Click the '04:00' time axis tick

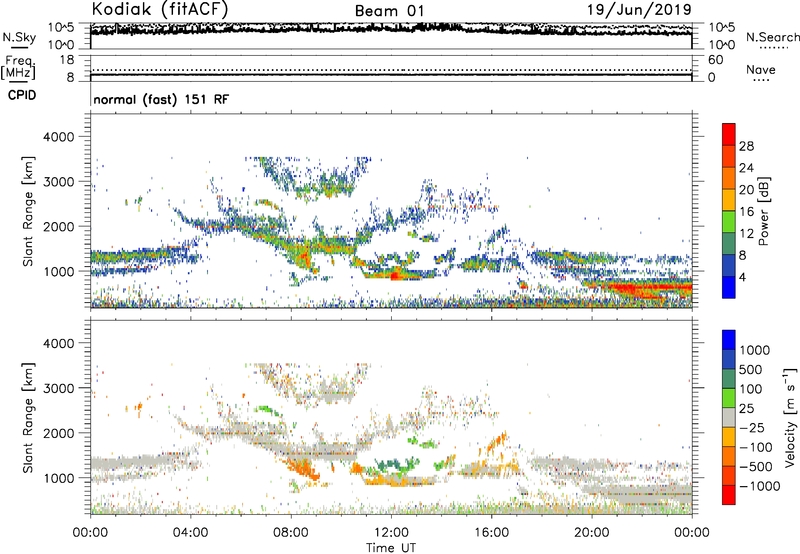pyautogui.click(x=190, y=533)
